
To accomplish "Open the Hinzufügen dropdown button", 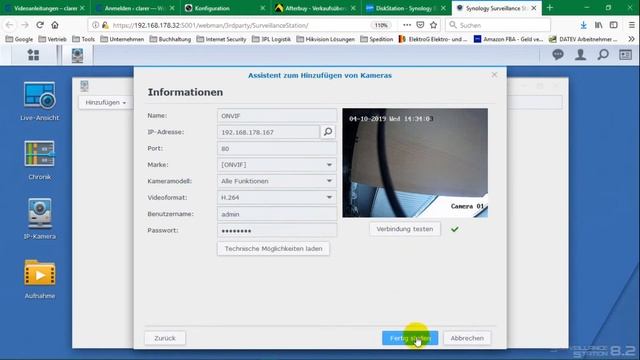I will 105,102.
